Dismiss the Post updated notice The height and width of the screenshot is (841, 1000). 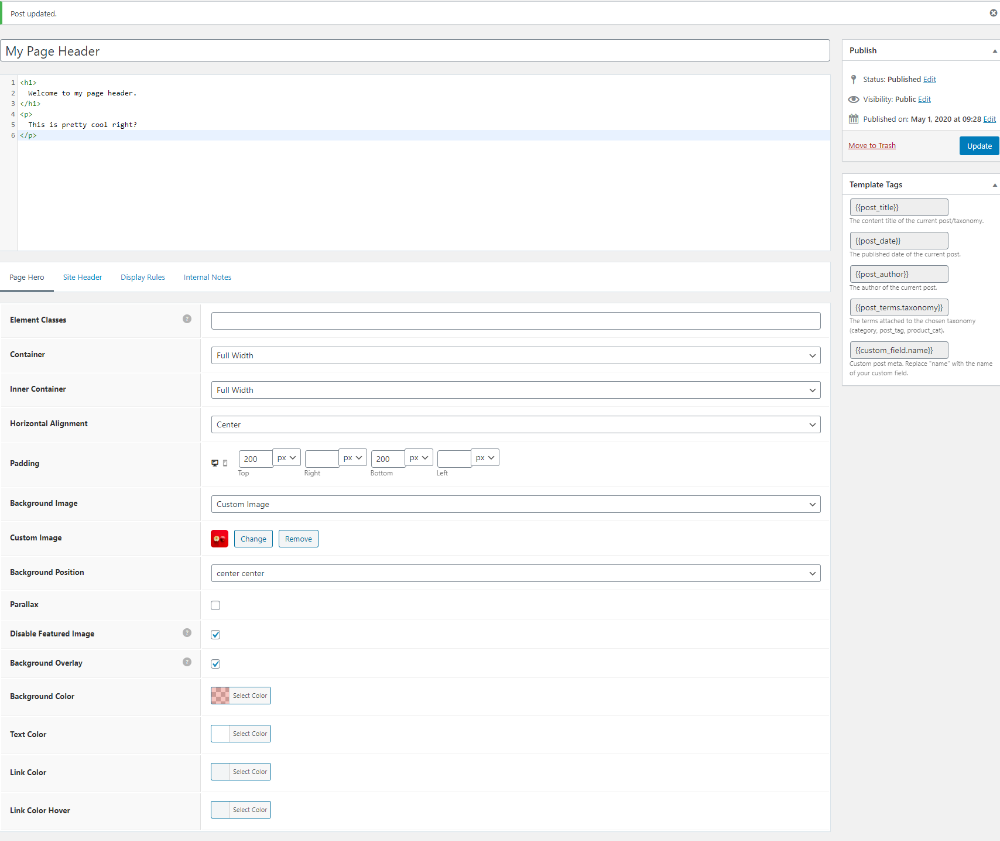click(x=993, y=13)
